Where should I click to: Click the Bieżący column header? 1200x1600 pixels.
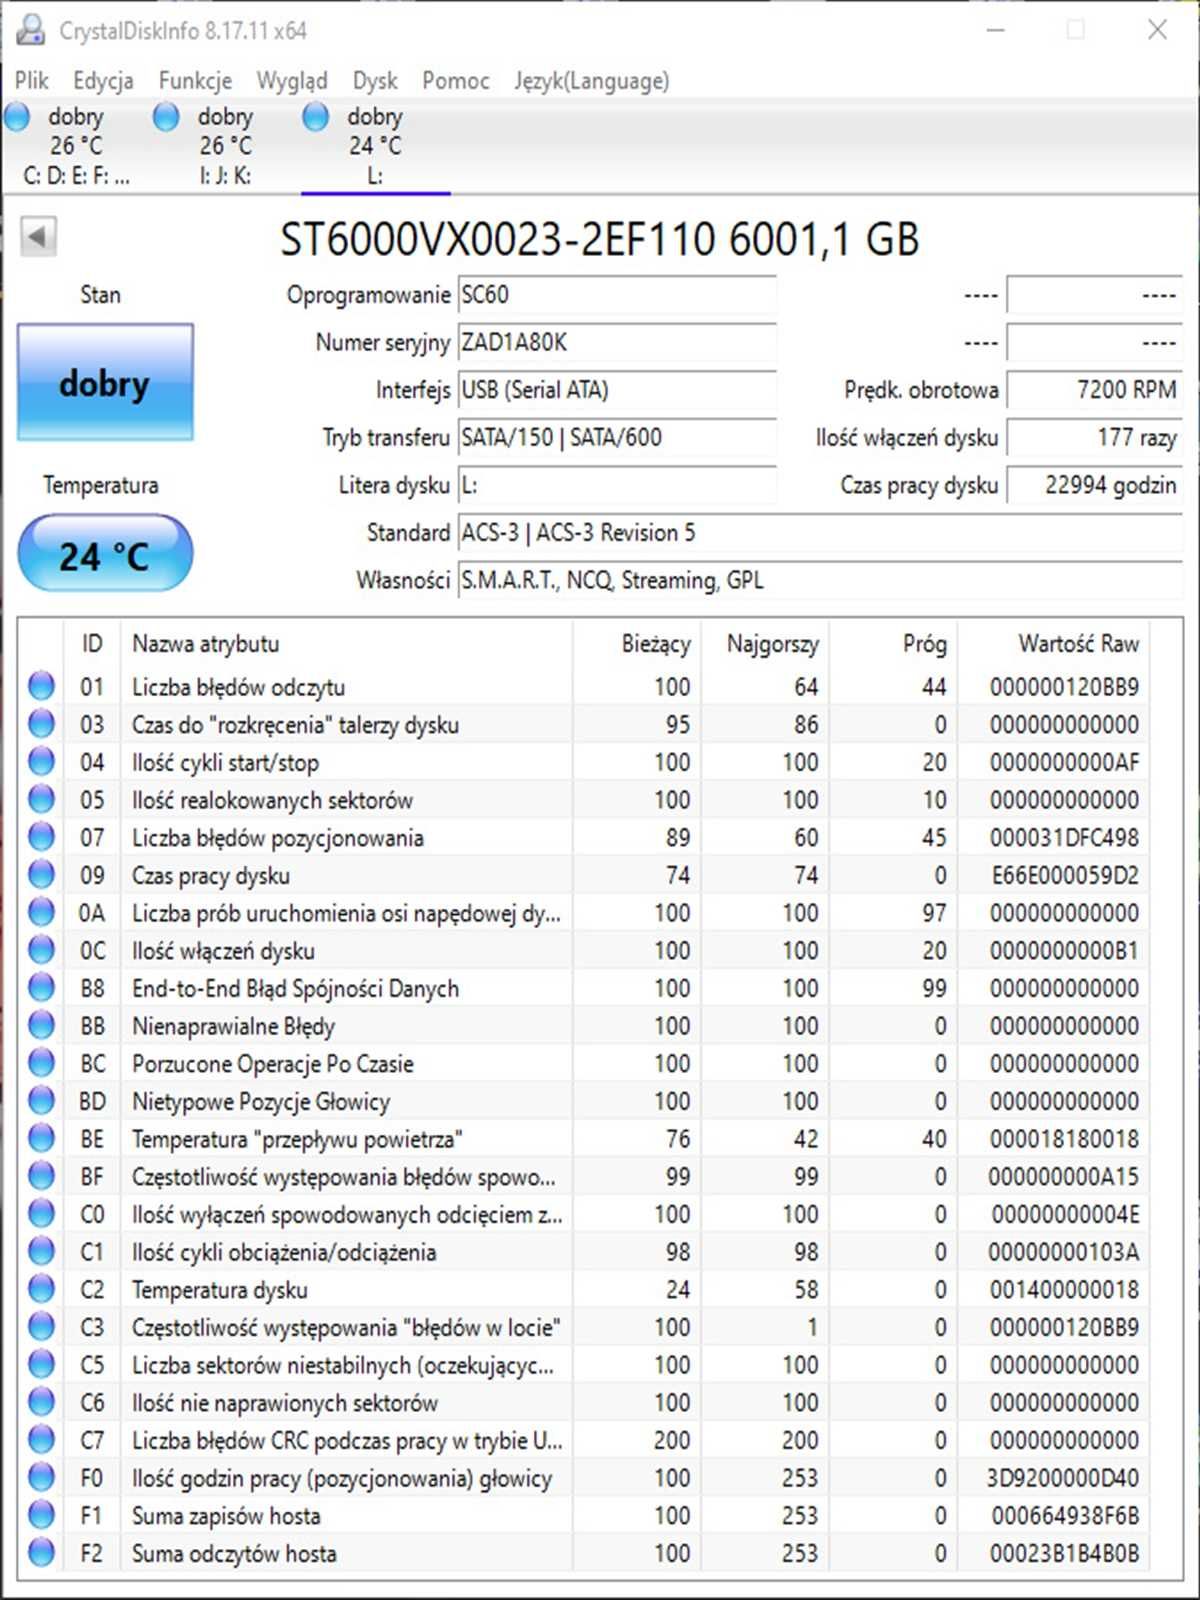click(x=637, y=644)
